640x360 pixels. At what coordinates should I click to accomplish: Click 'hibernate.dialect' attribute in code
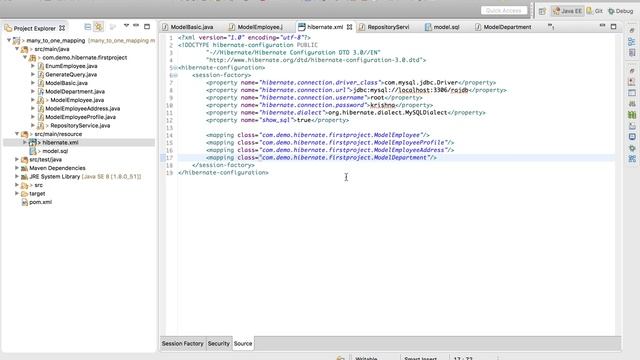(293, 113)
